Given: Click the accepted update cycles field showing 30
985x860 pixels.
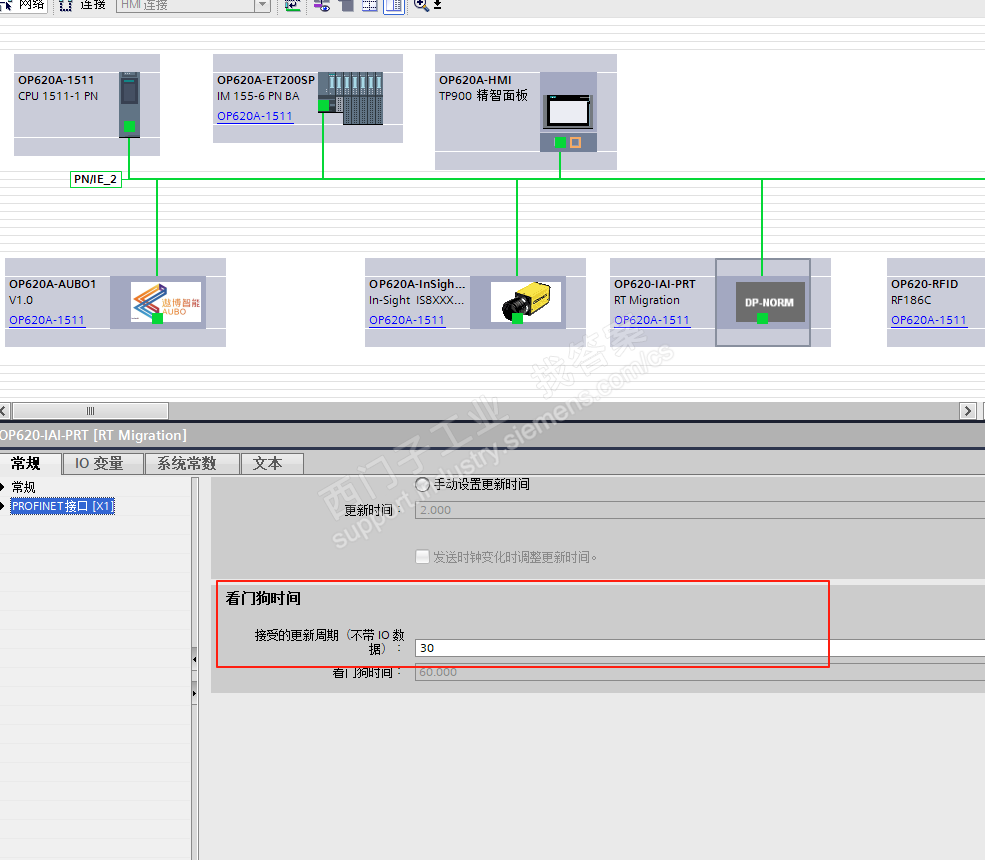Looking at the screenshot, I should coord(700,648).
